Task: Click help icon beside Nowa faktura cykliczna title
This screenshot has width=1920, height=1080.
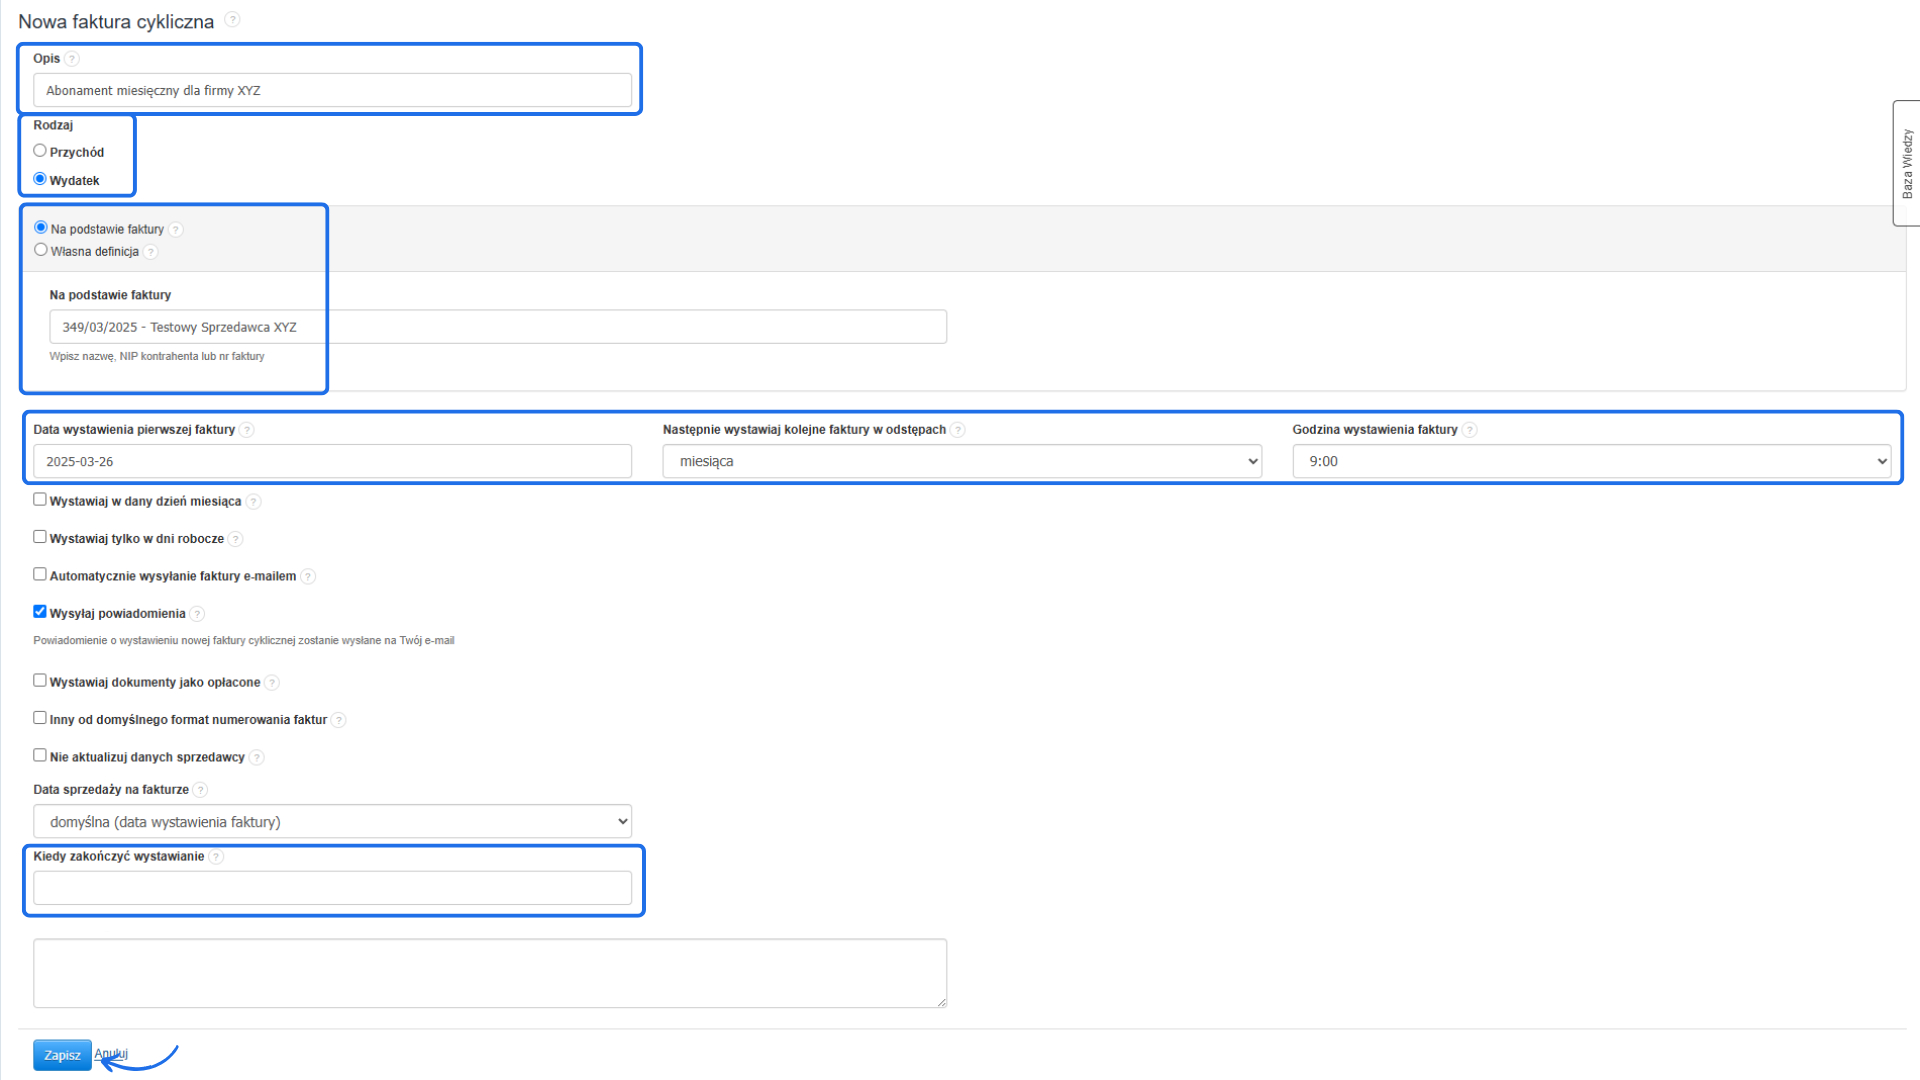Action: [x=232, y=20]
